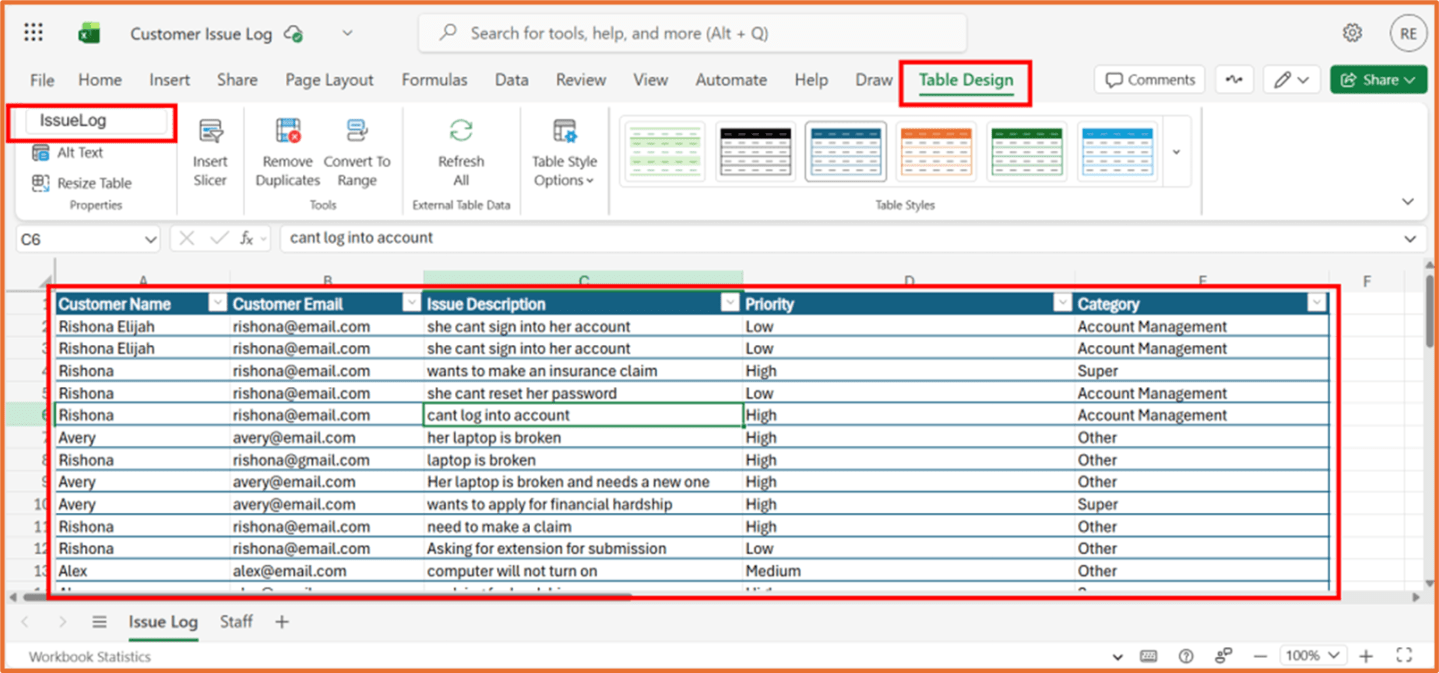Open the Comments pane

(x=1149, y=79)
